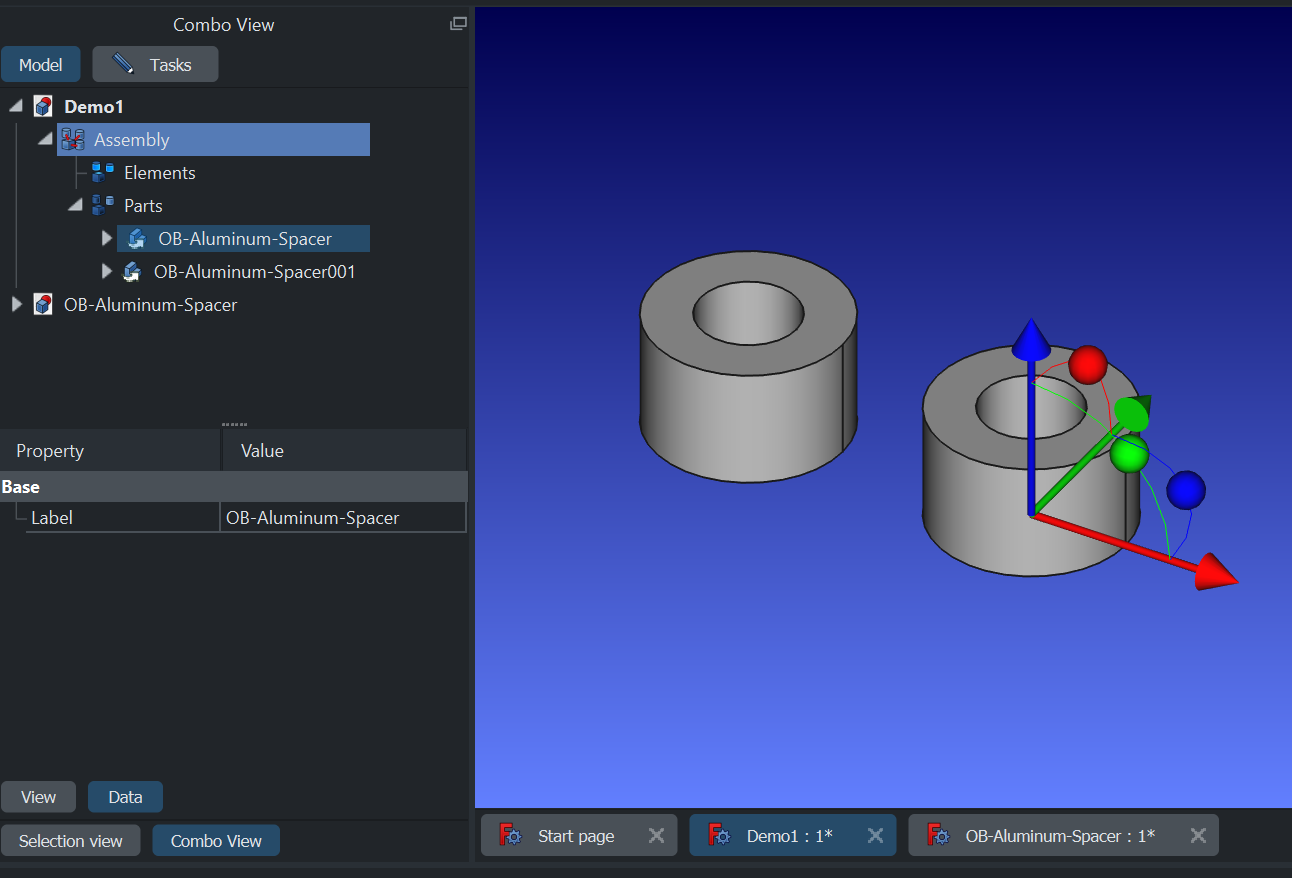Click the Base property group header
Viewport: 1292px width, 878px height.
pyautogui.click(x=234, y=487)
